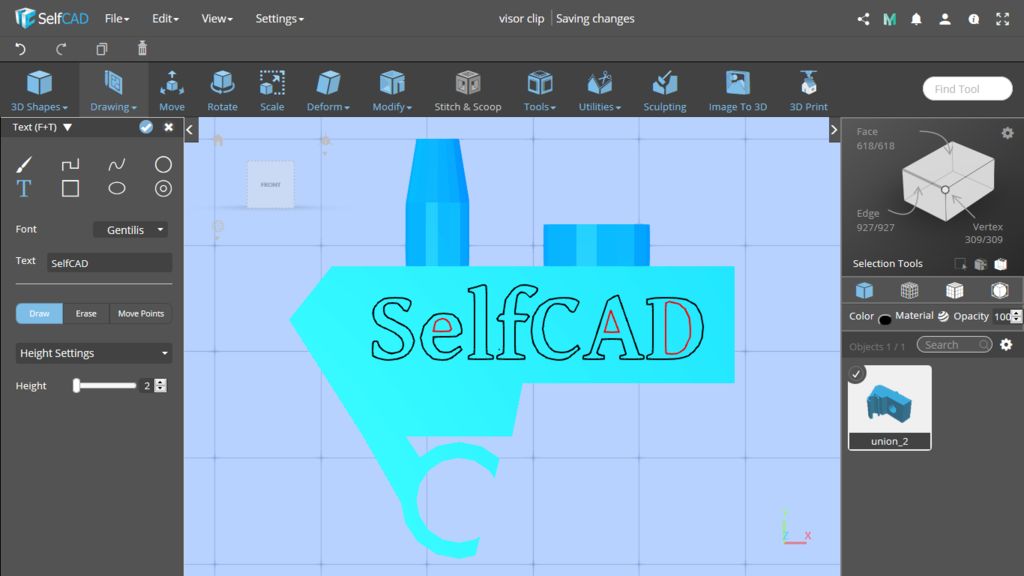
Task: Click the copy object icon
Action: pos(101,49)
